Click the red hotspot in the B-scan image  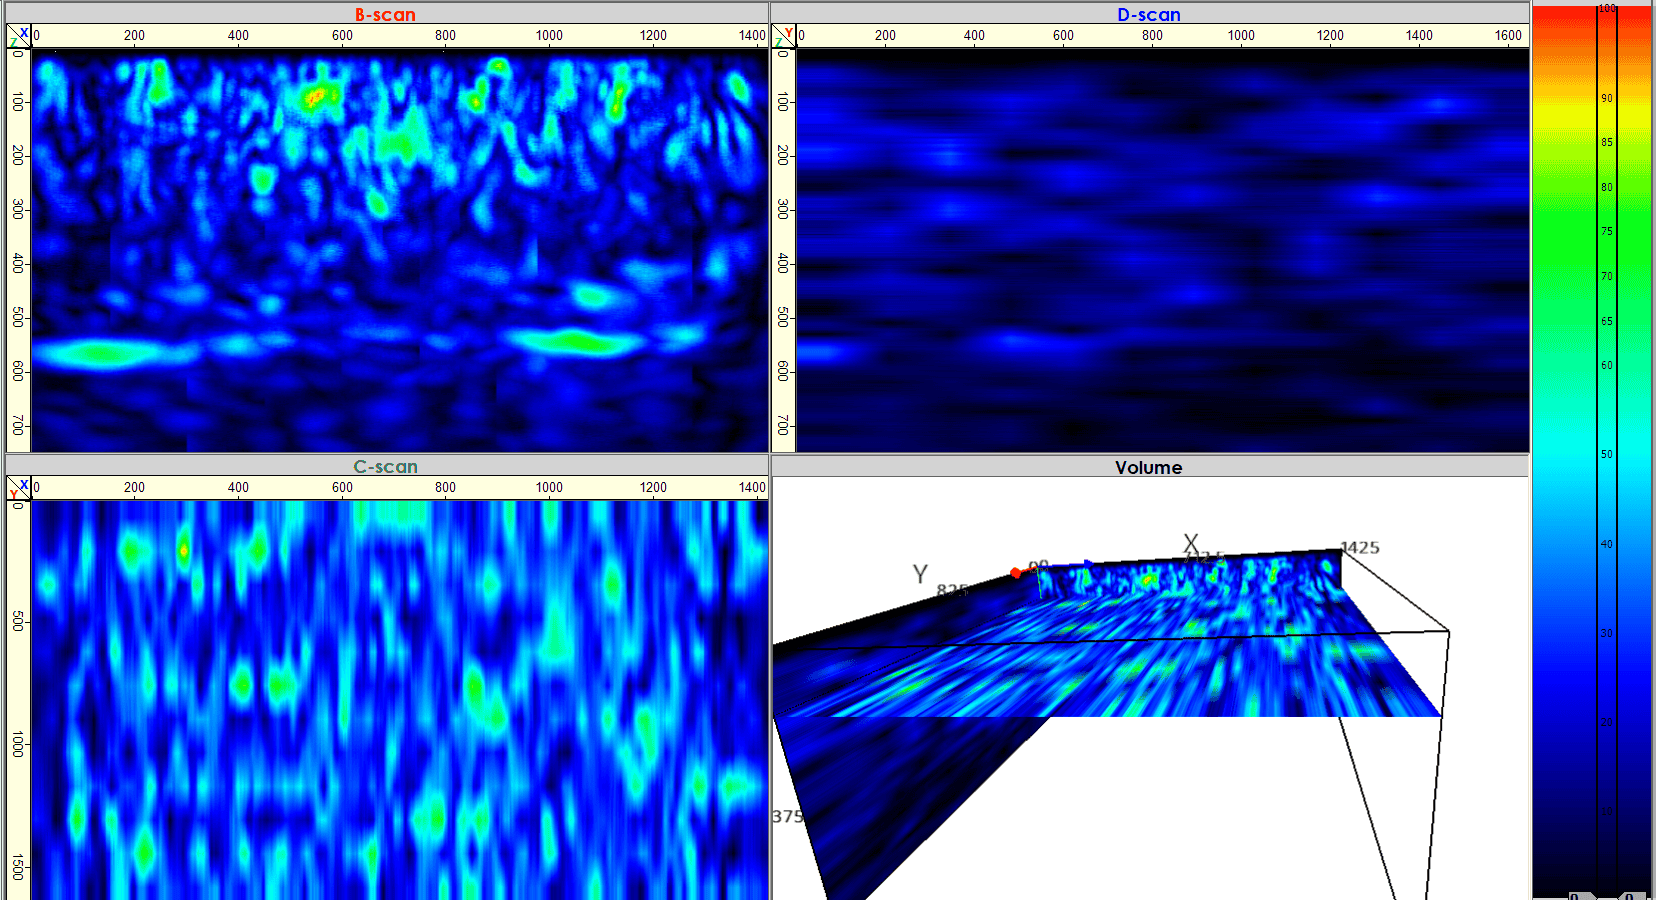click(315, 96)
